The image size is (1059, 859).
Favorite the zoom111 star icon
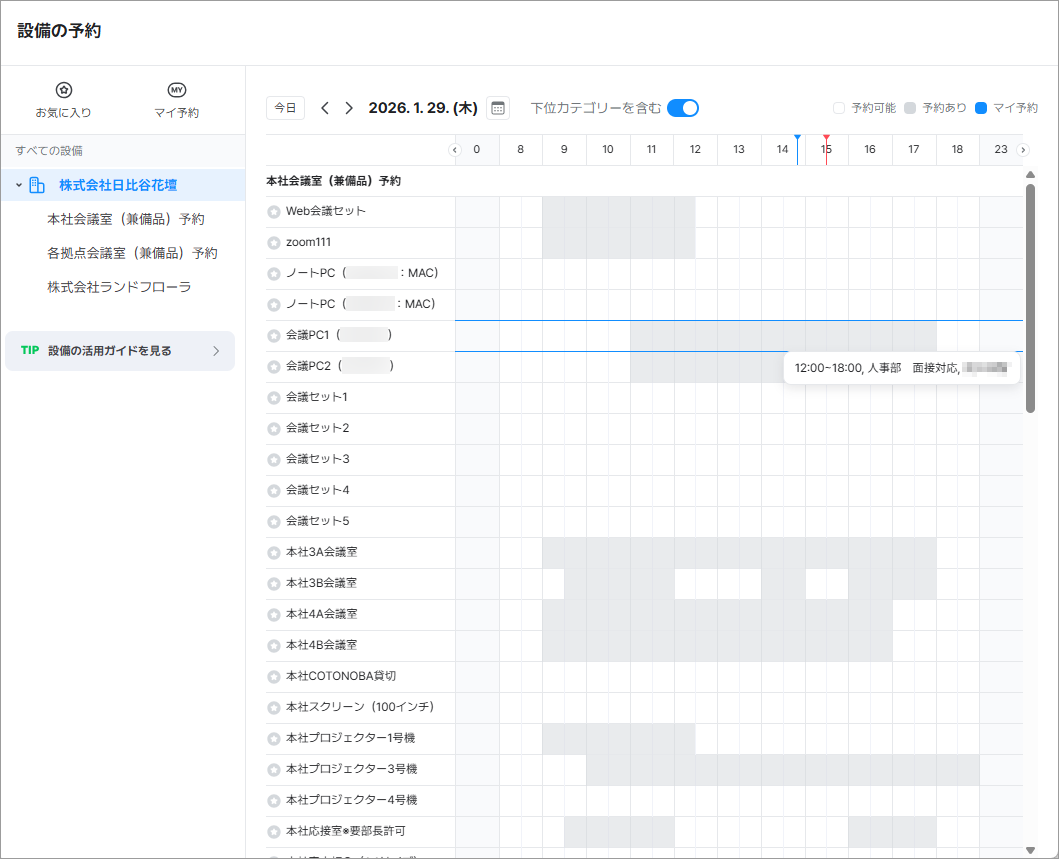point(274,243)
